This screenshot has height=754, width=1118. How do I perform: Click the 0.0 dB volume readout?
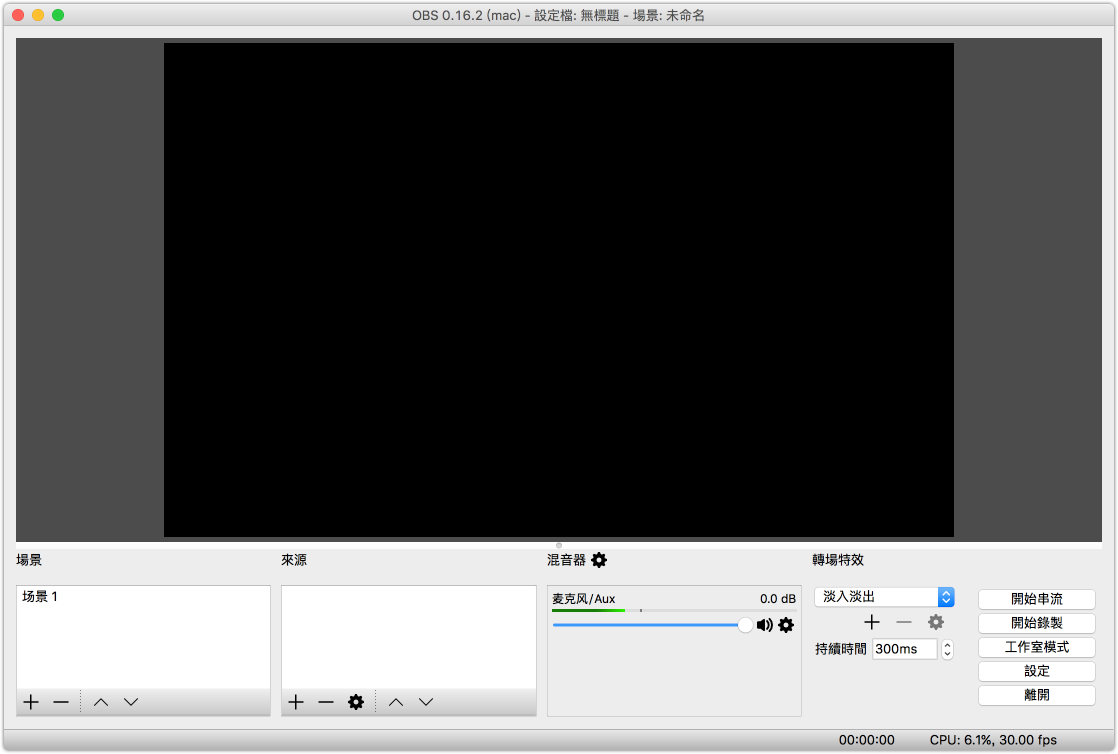[x=777, y=598]
